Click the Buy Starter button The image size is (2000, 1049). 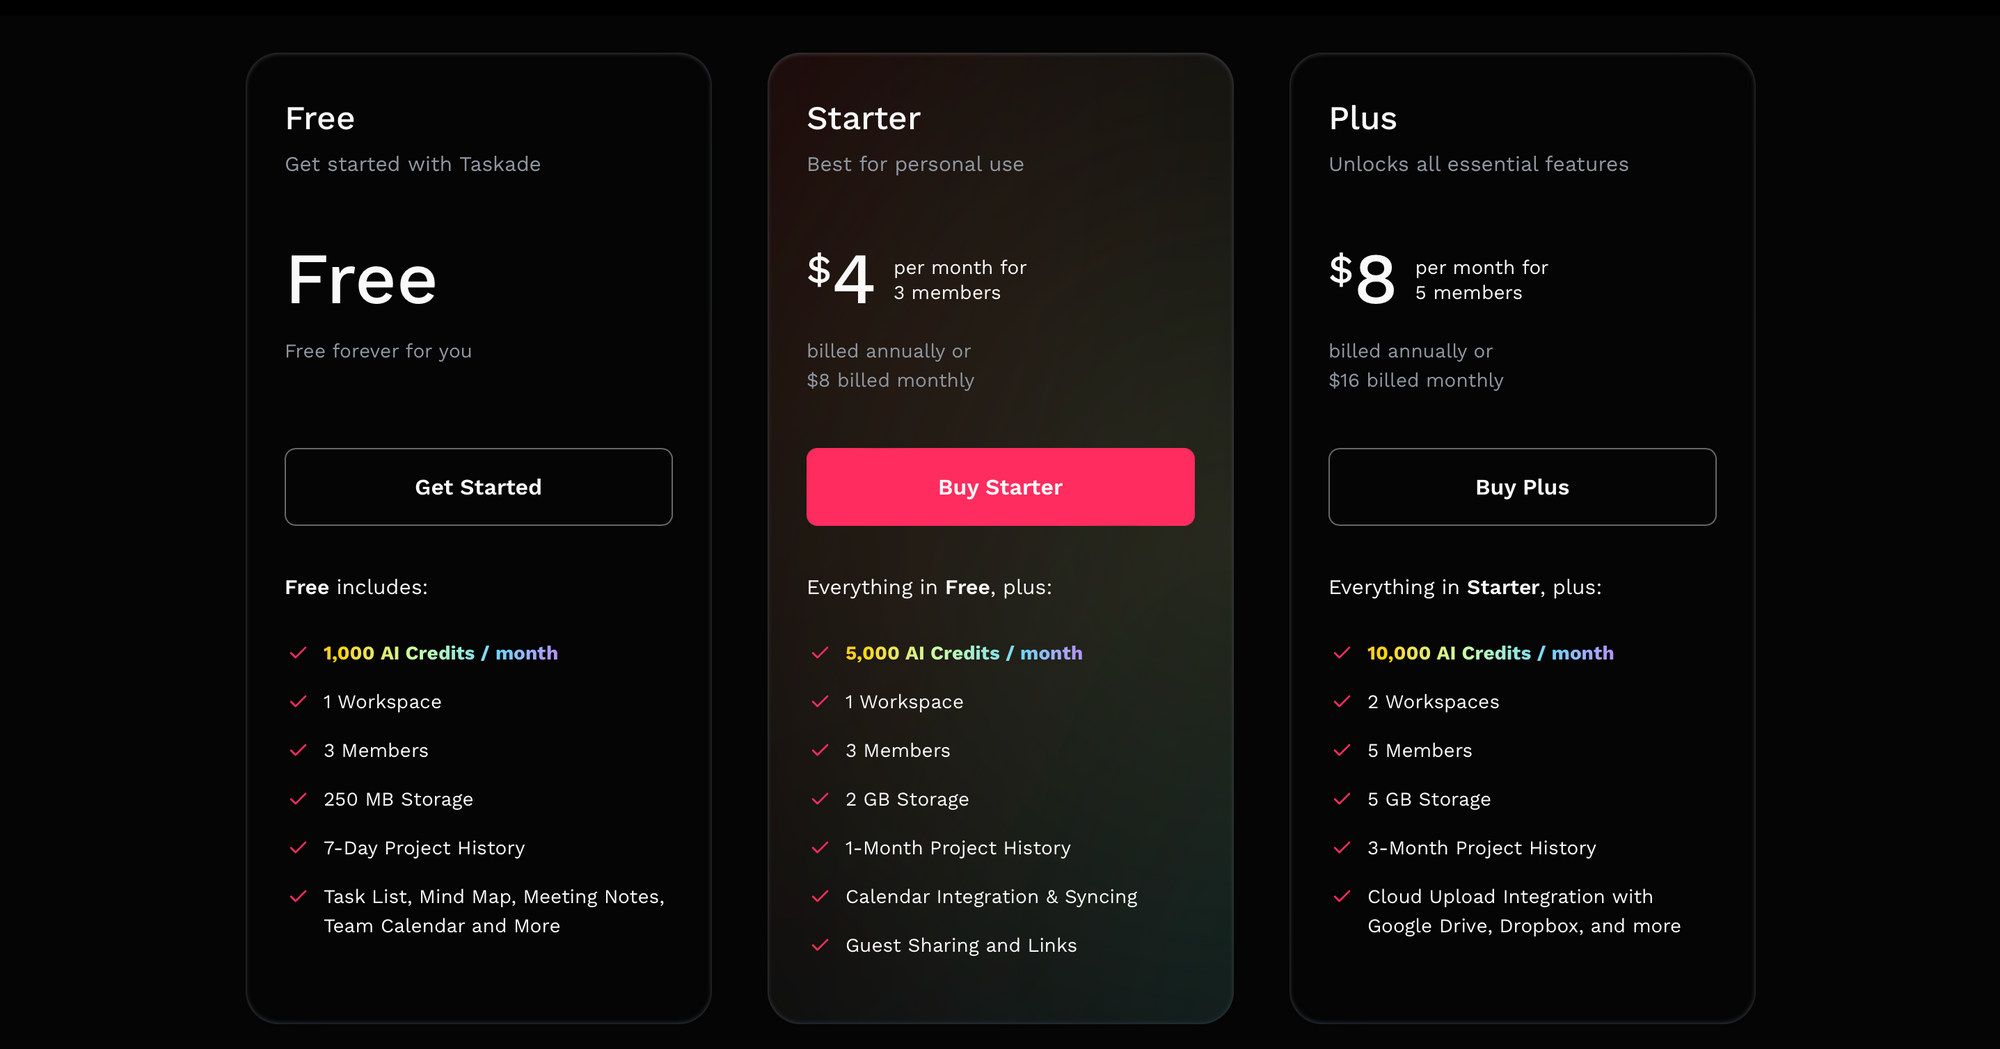1000,487
